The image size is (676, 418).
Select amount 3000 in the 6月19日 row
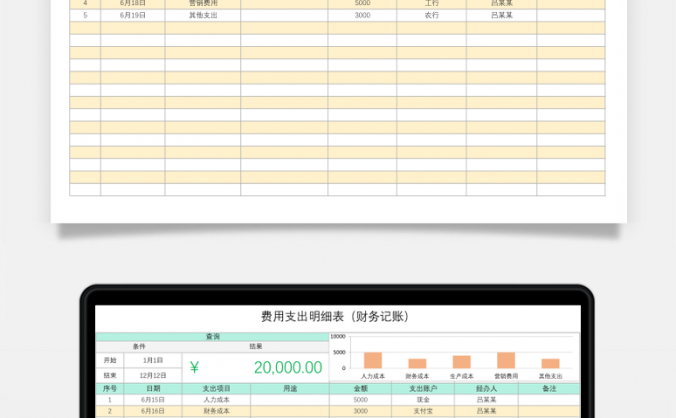click(x=362, y=15)
